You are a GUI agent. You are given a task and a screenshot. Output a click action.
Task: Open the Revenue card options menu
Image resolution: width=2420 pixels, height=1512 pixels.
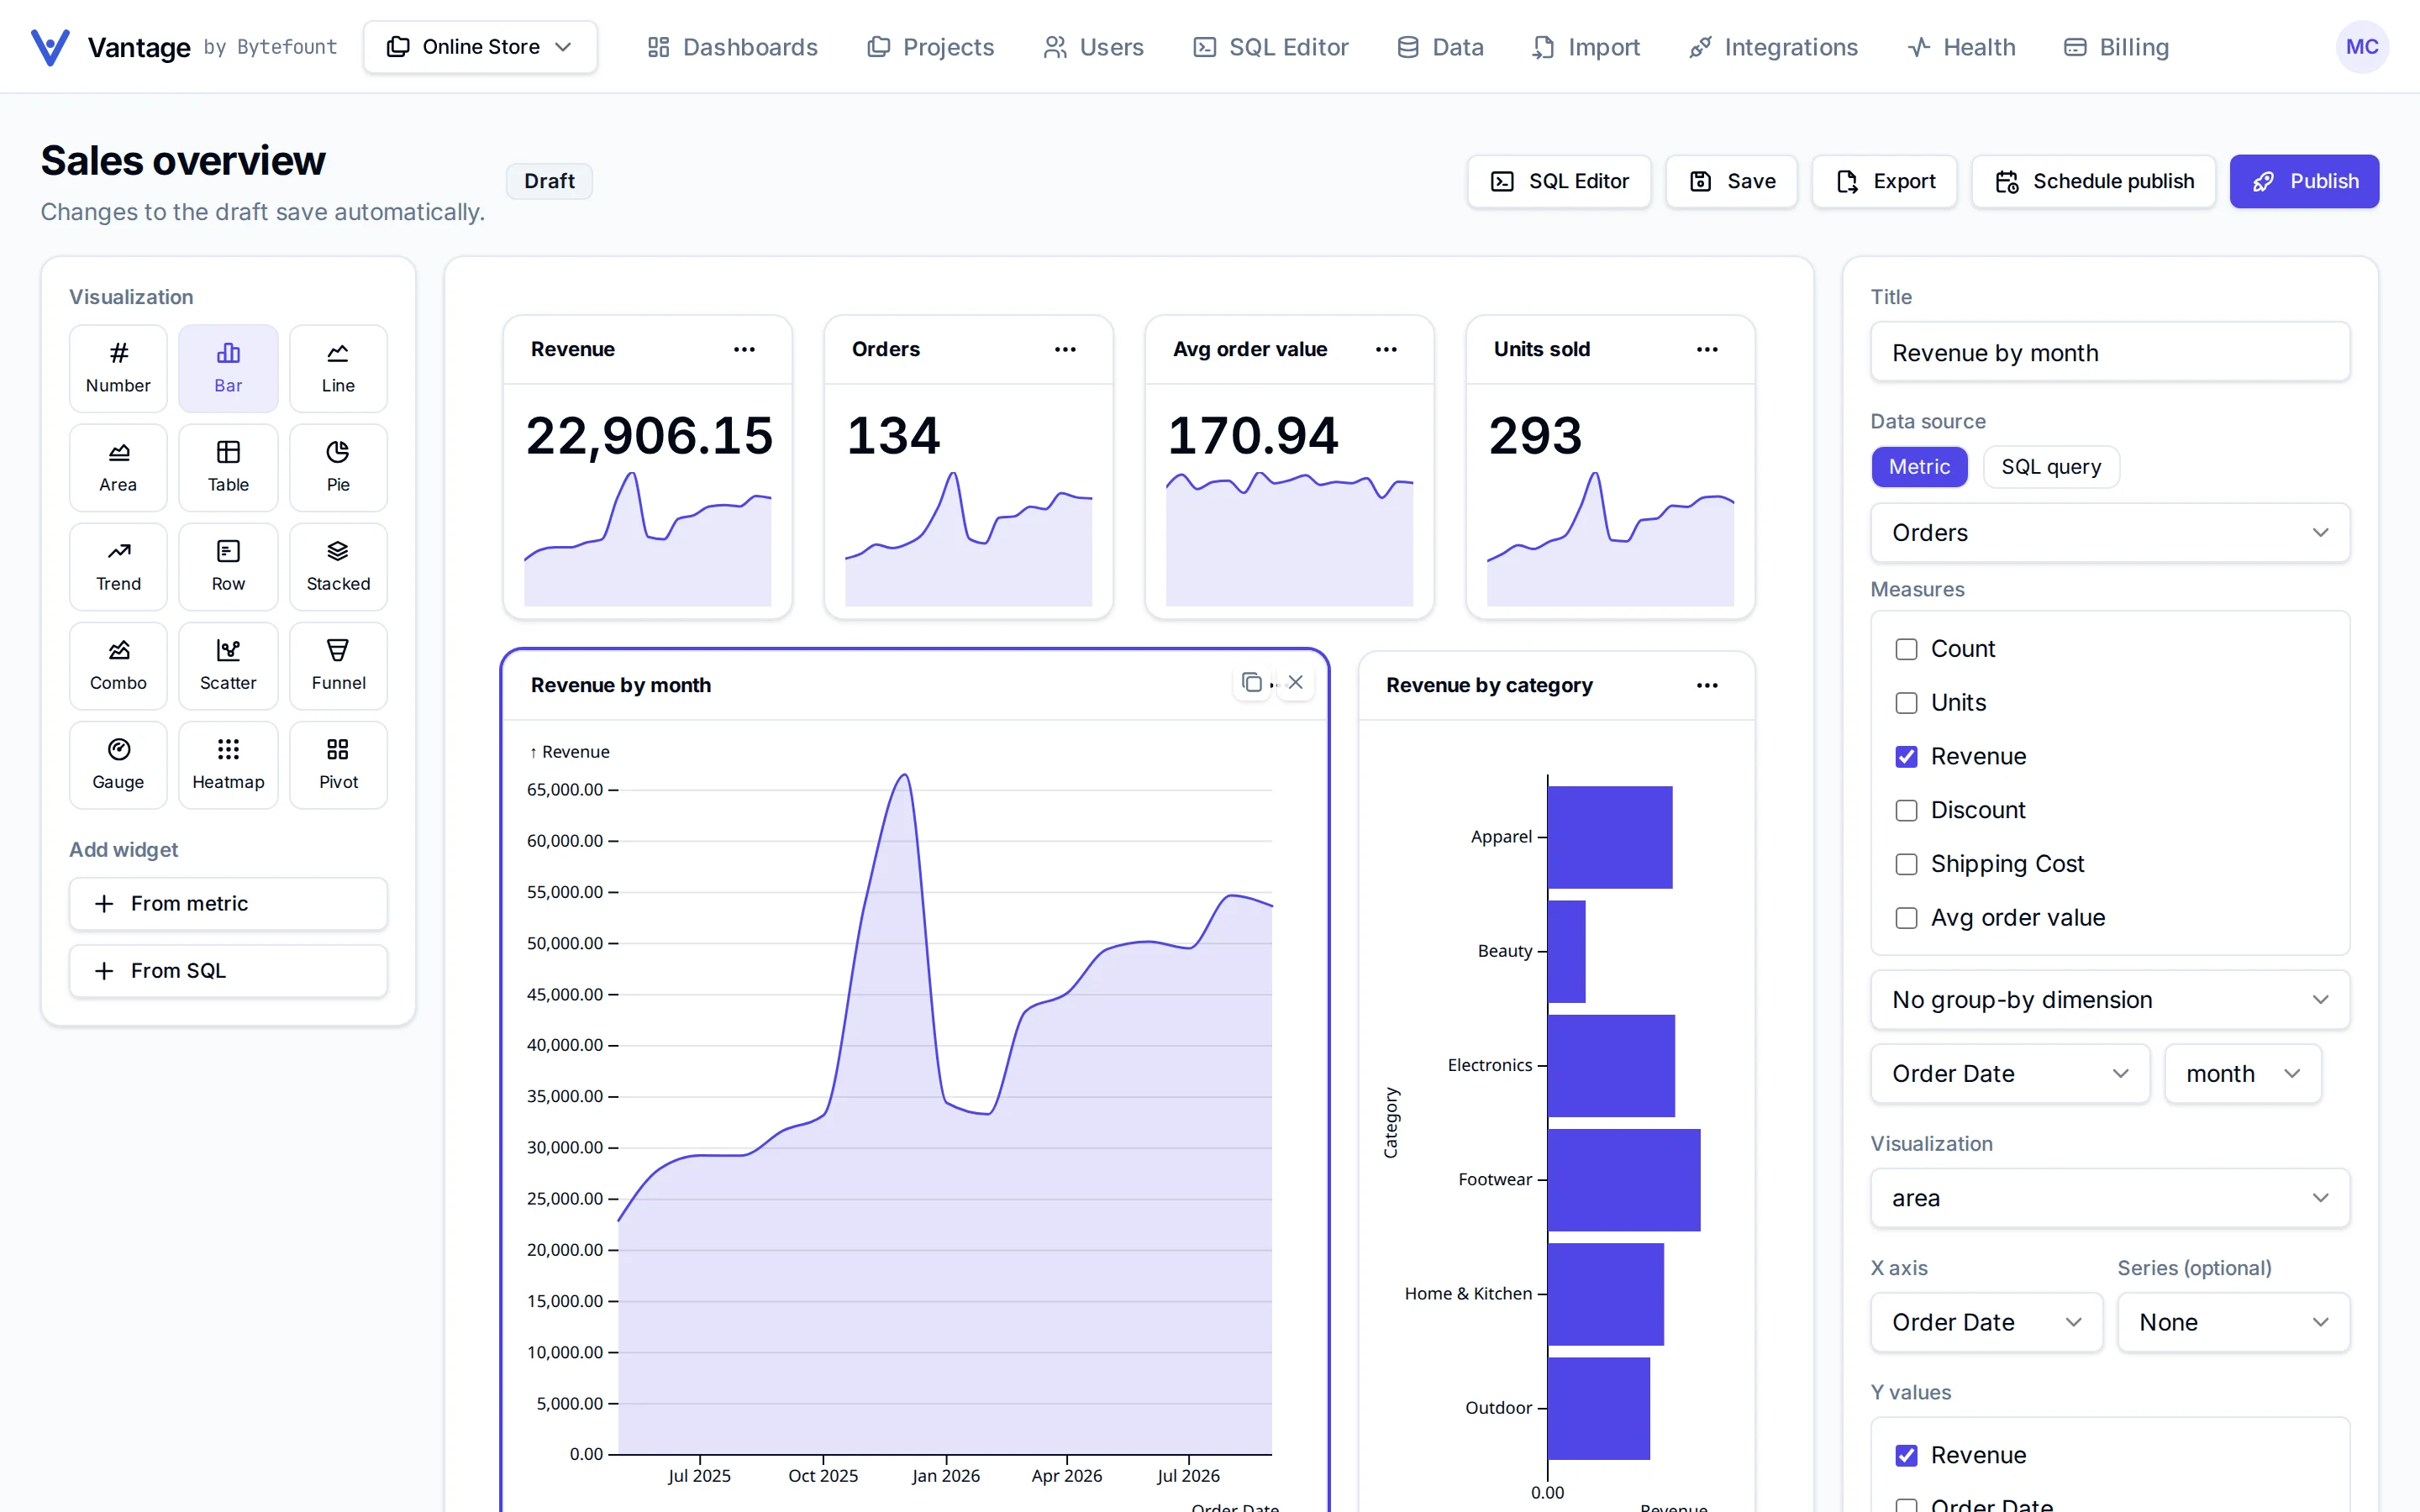tap(744, 349)
